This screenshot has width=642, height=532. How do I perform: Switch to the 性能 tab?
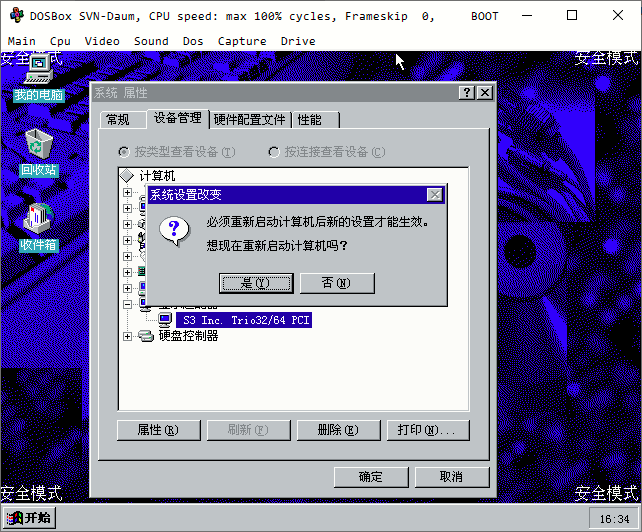point(315,120)
